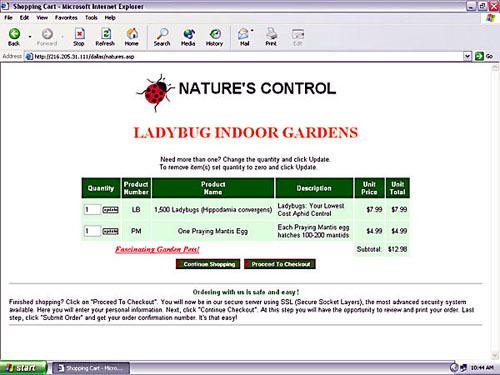
Task: Go to Home via the house icon
Action: 132,34
